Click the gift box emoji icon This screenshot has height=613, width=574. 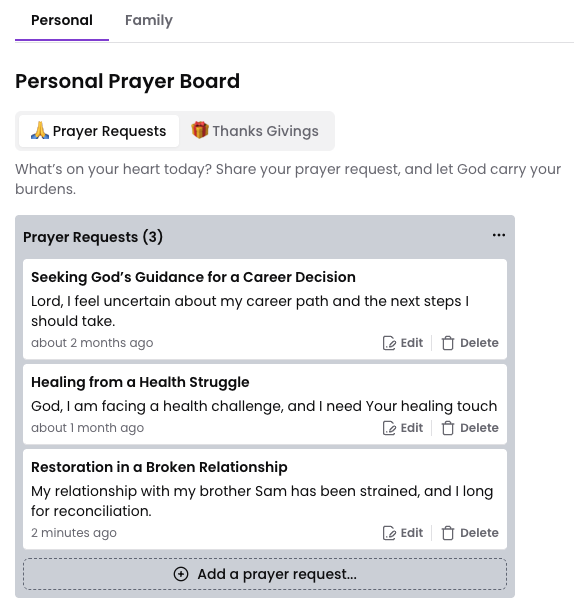pos(200,130)
